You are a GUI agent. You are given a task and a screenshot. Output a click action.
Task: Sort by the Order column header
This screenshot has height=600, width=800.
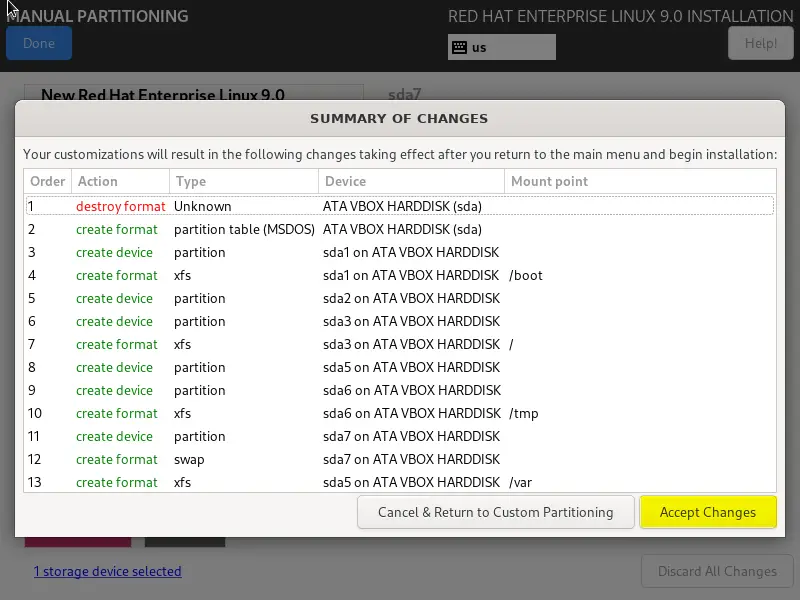coord(47,181)
